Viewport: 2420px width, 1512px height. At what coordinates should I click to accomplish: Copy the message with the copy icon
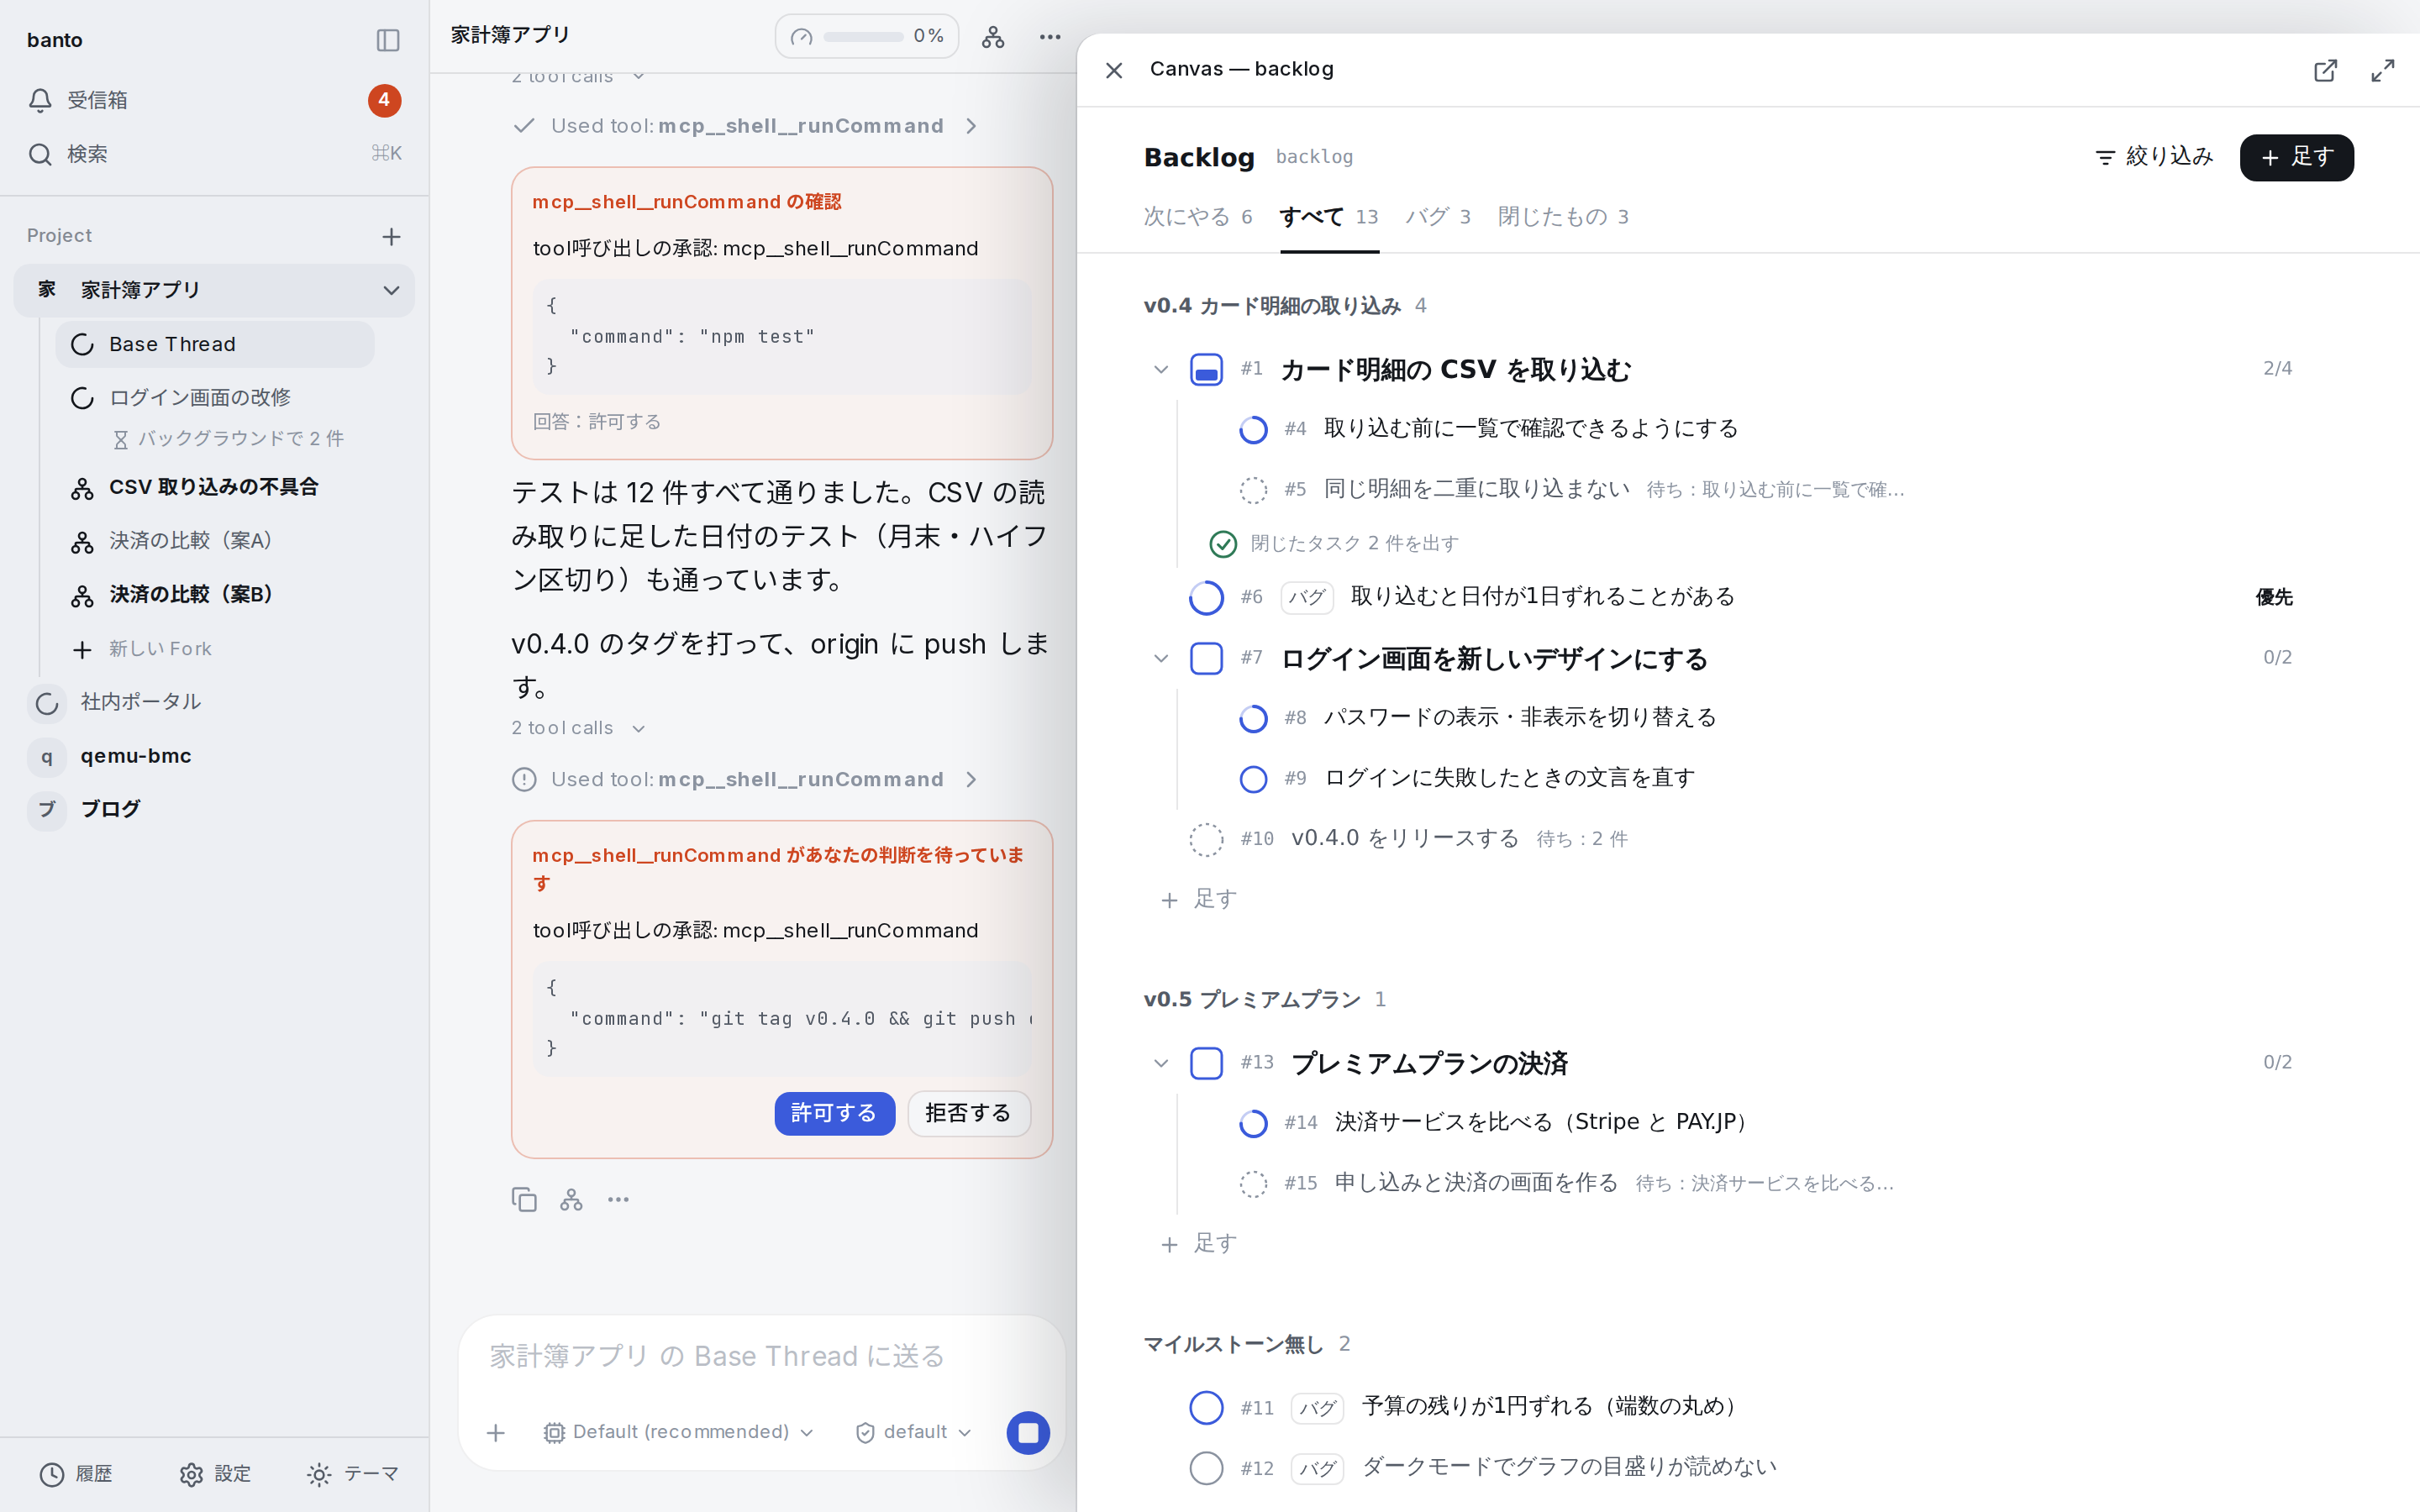(x=524, y=1199)
